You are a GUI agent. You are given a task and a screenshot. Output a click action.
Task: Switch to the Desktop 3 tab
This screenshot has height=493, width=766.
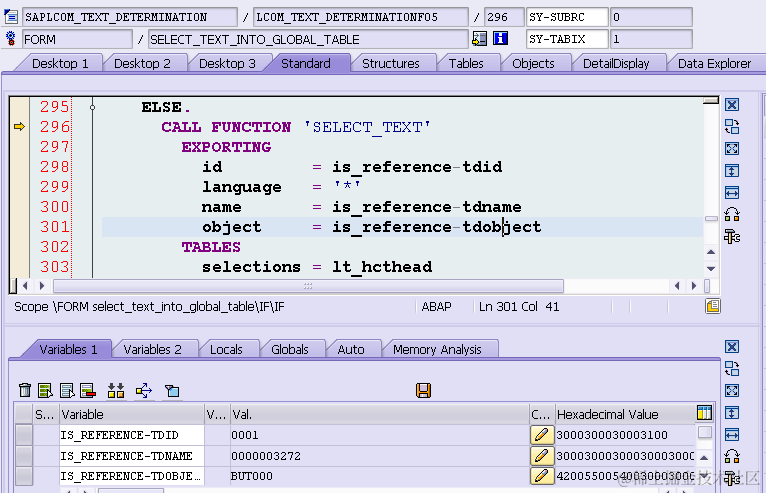(x=227, y=64)
